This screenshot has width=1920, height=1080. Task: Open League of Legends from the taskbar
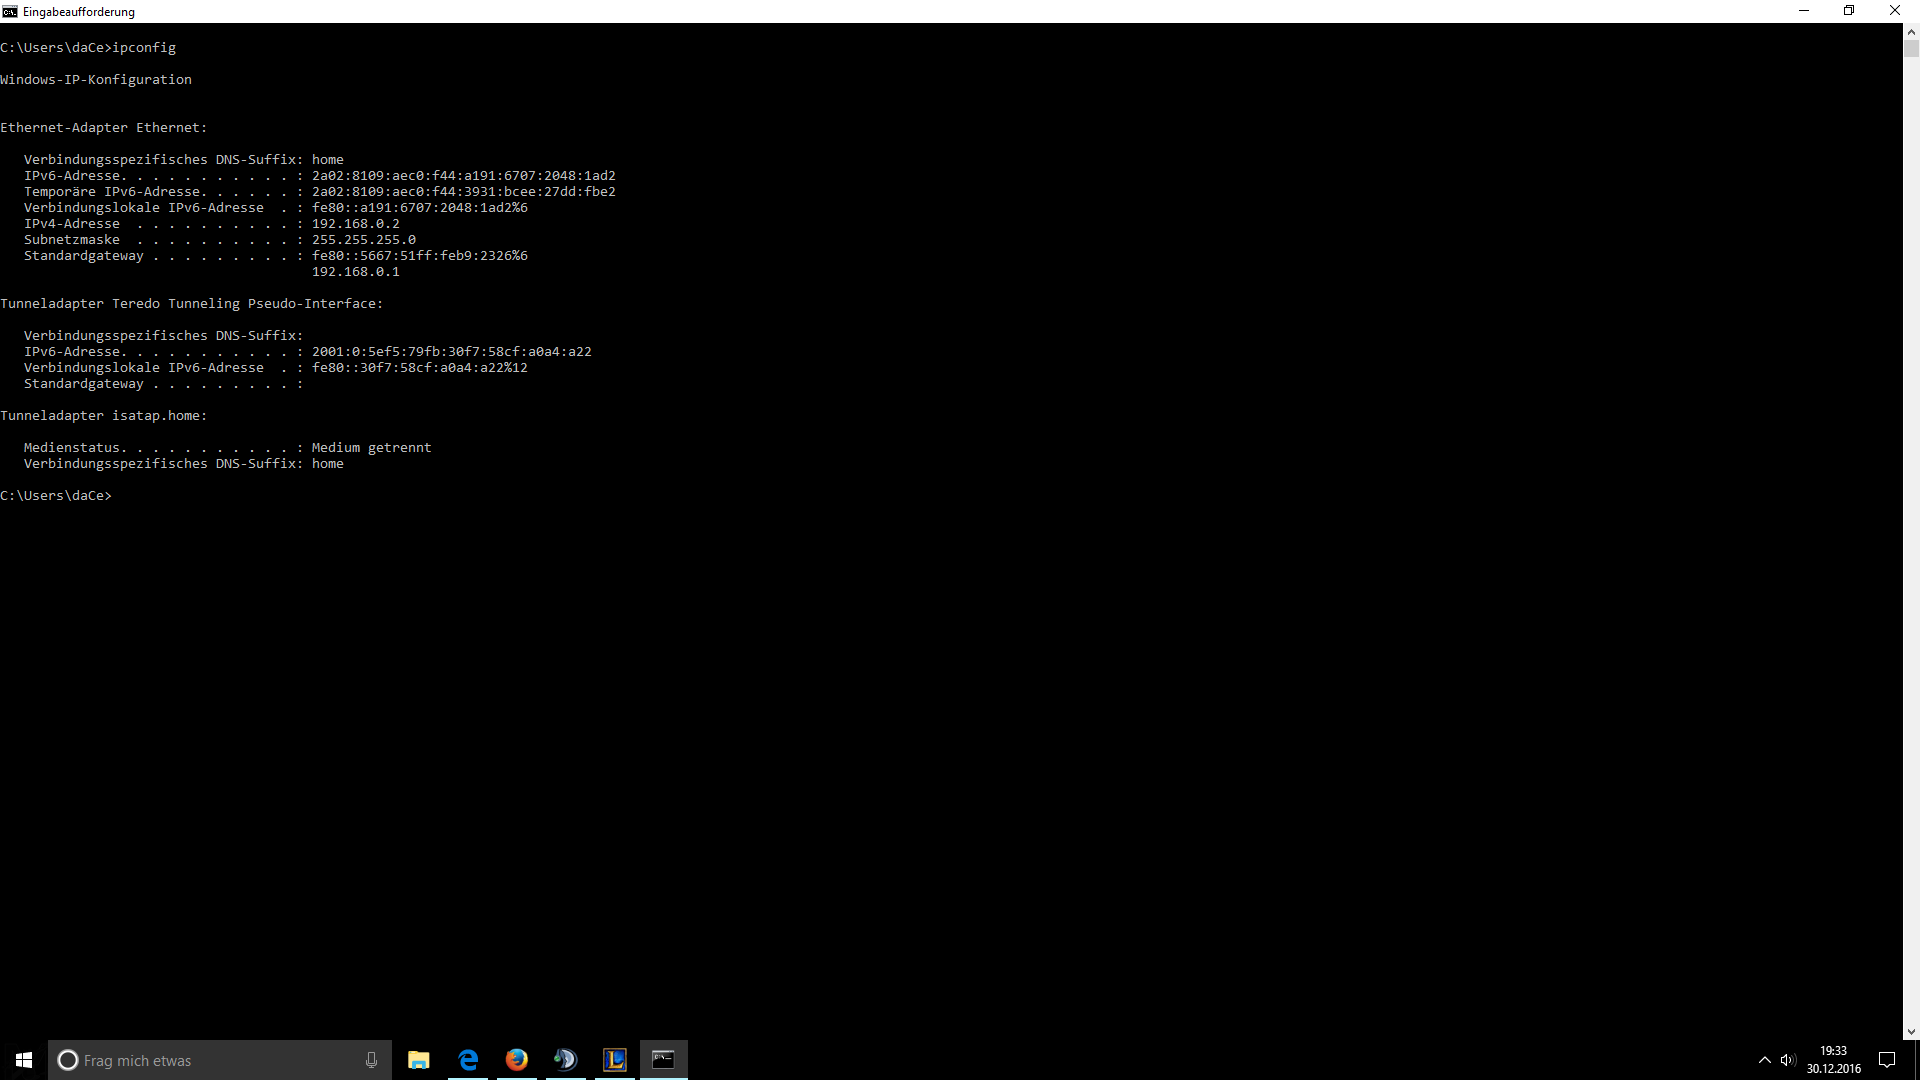(x=614, y=1060)
